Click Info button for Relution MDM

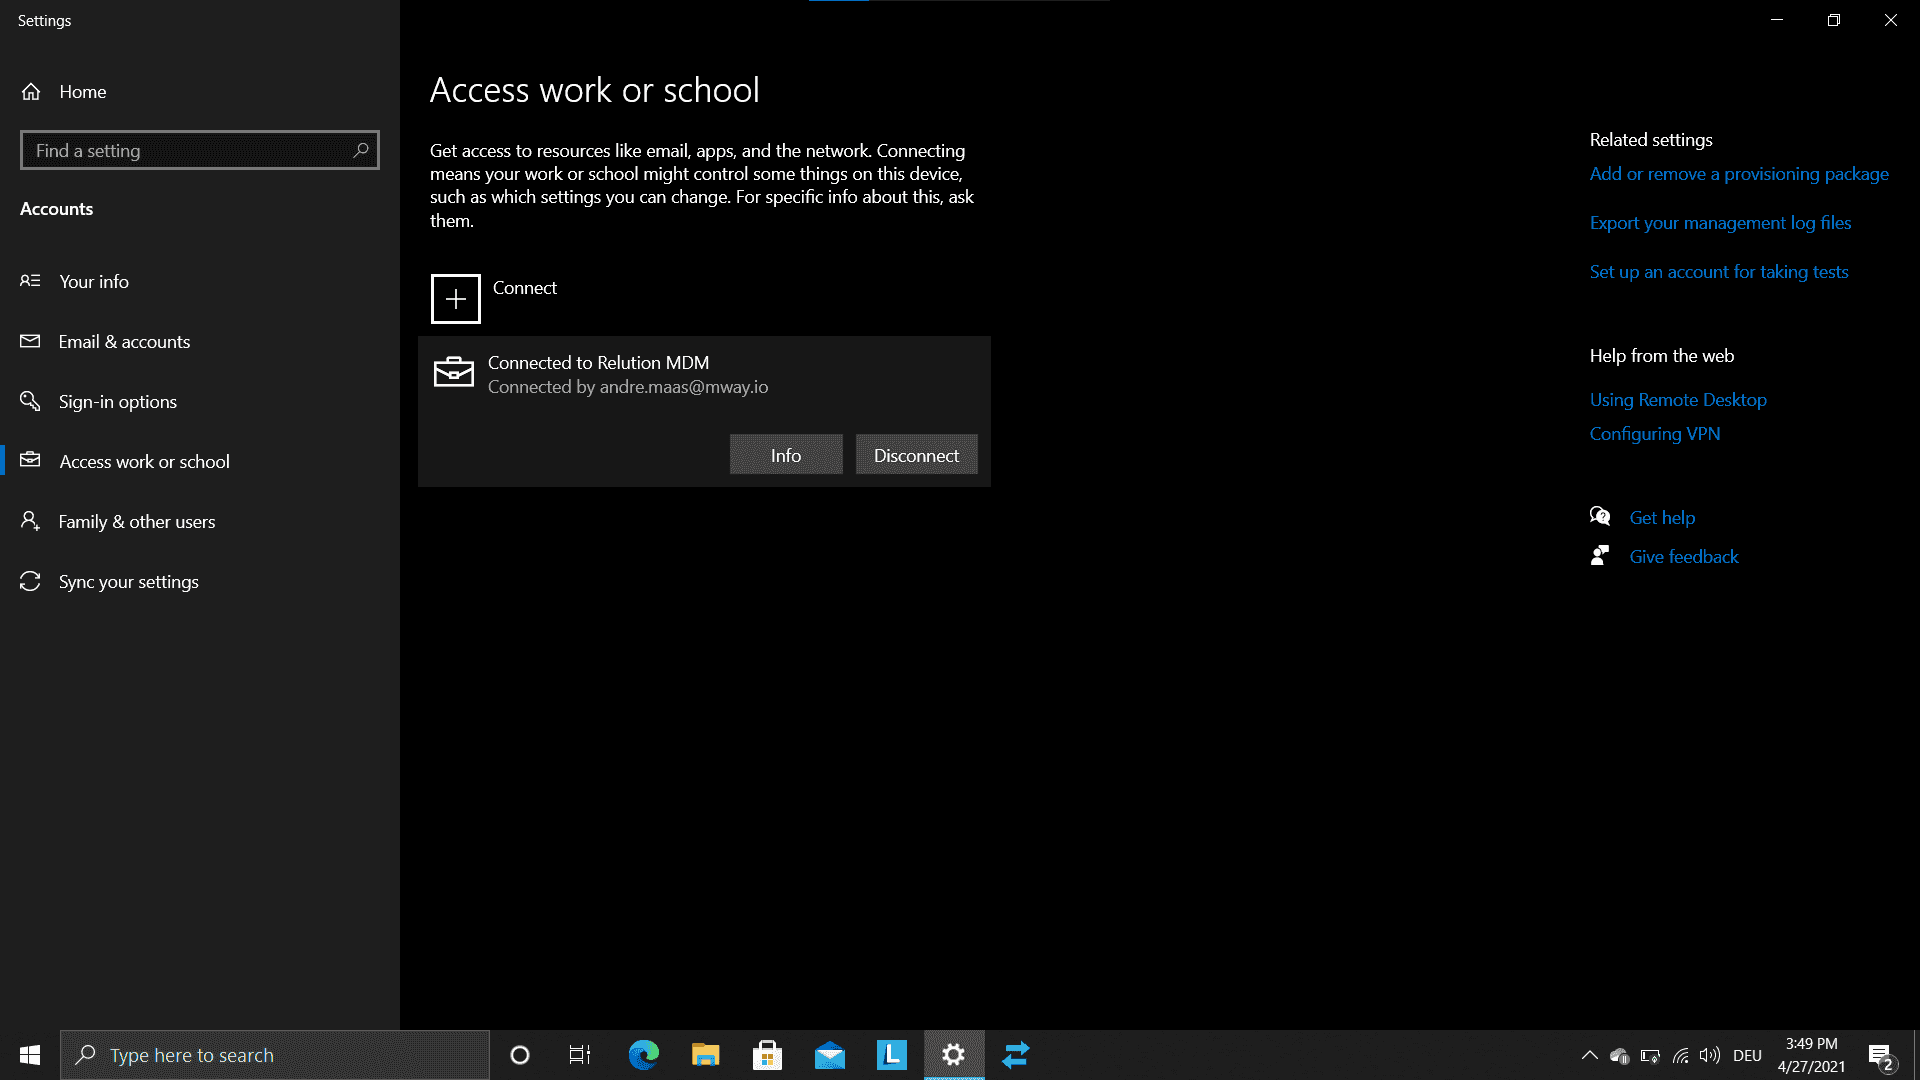[x=786, y=454]
